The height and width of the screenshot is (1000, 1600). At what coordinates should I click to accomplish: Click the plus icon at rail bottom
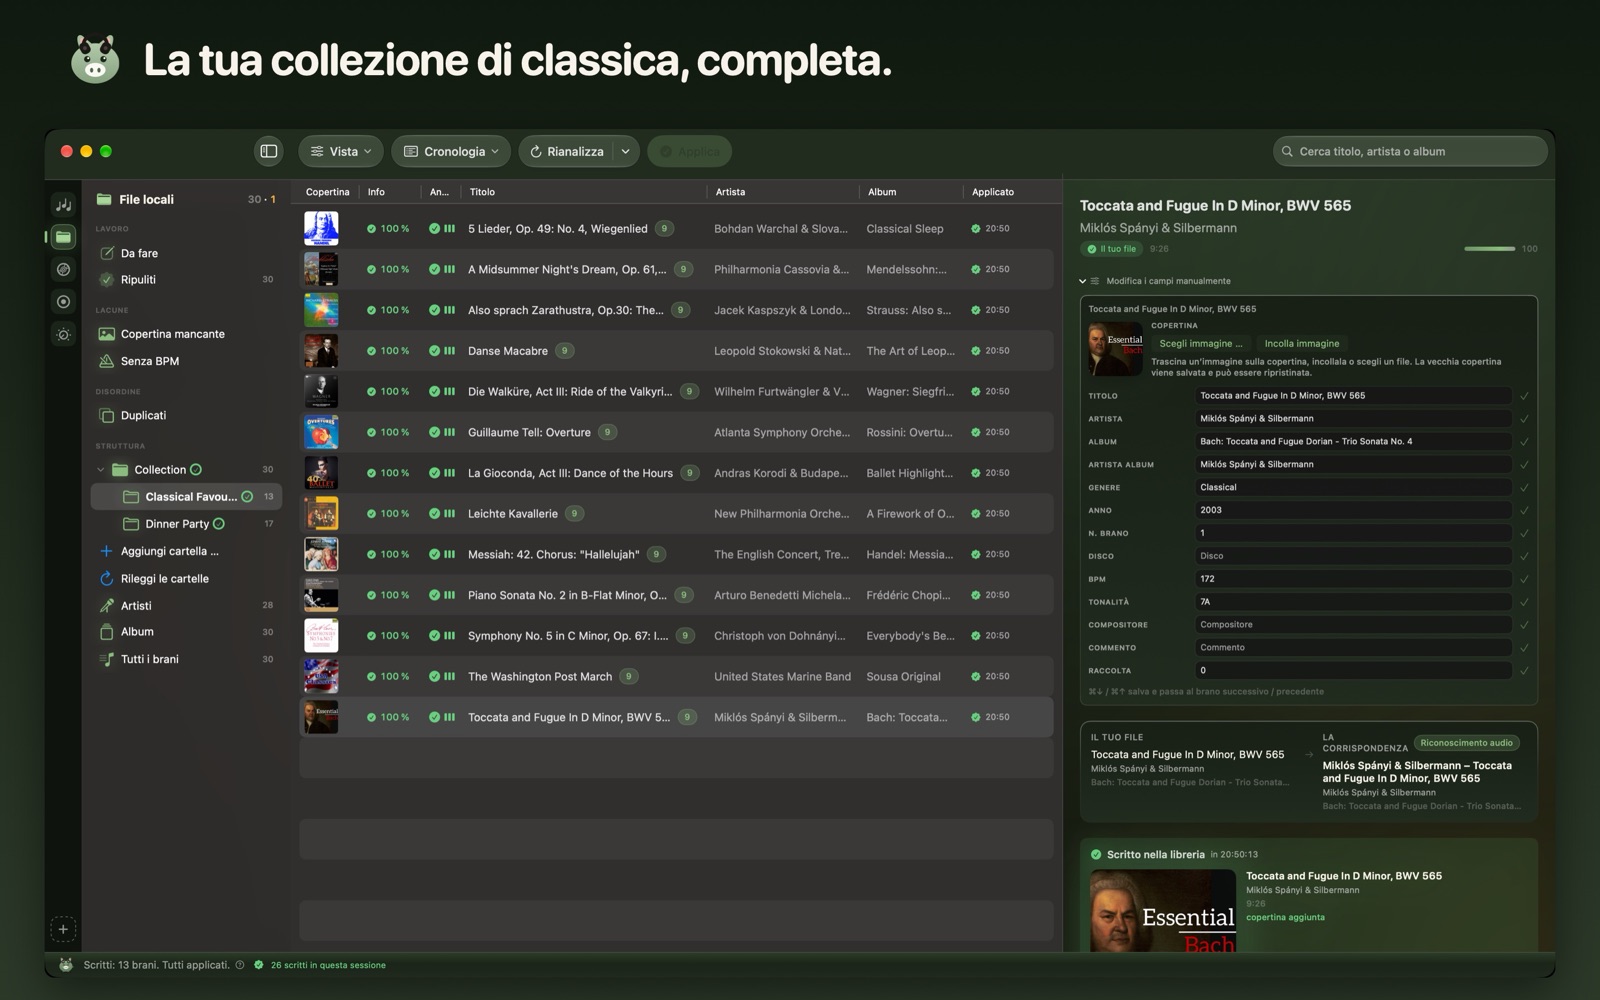tap(63, 929)
